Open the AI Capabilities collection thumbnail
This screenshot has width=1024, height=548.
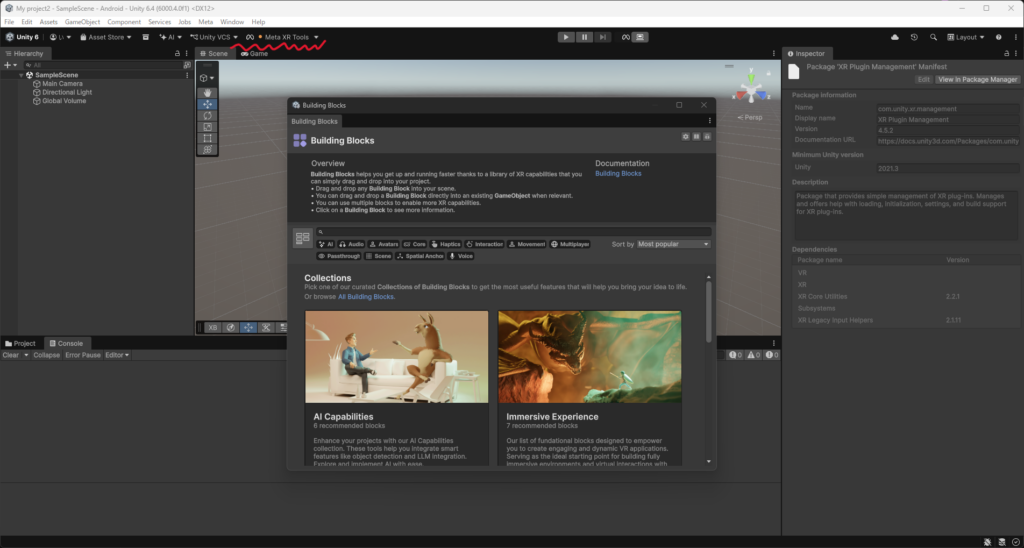(x=396, y=357)
